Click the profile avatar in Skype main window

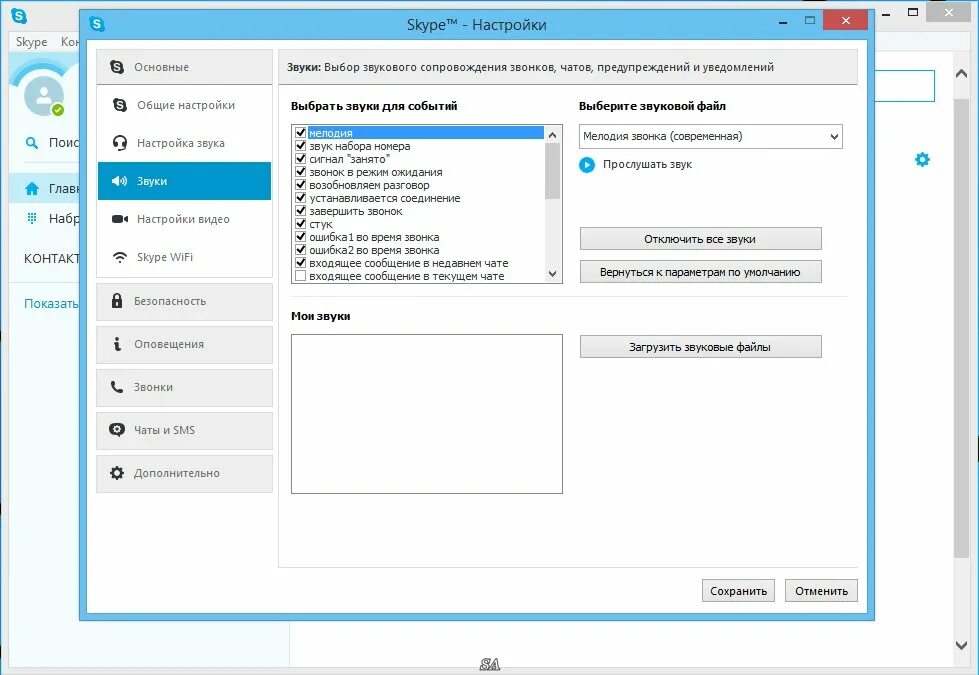(x=44, y=96)
